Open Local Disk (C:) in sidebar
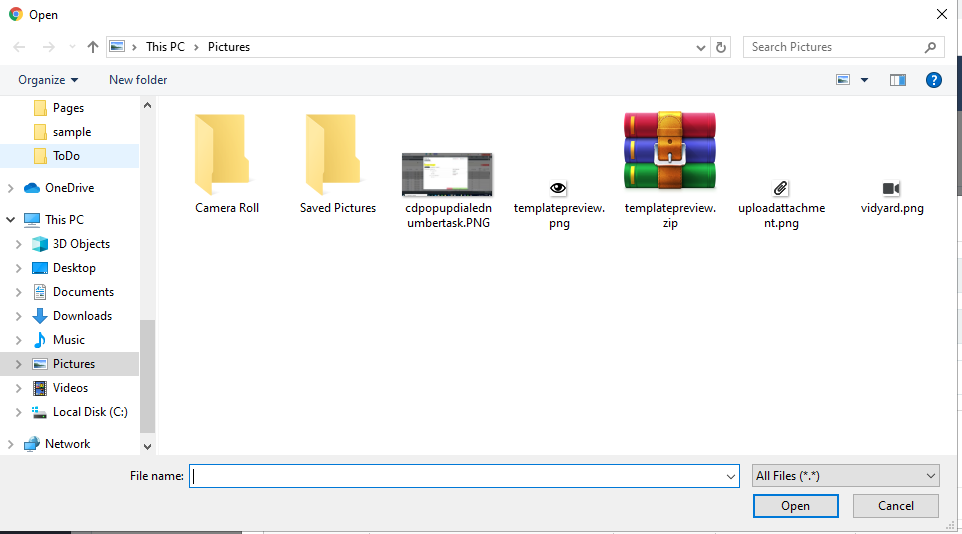962x534 pixels. 90,412
